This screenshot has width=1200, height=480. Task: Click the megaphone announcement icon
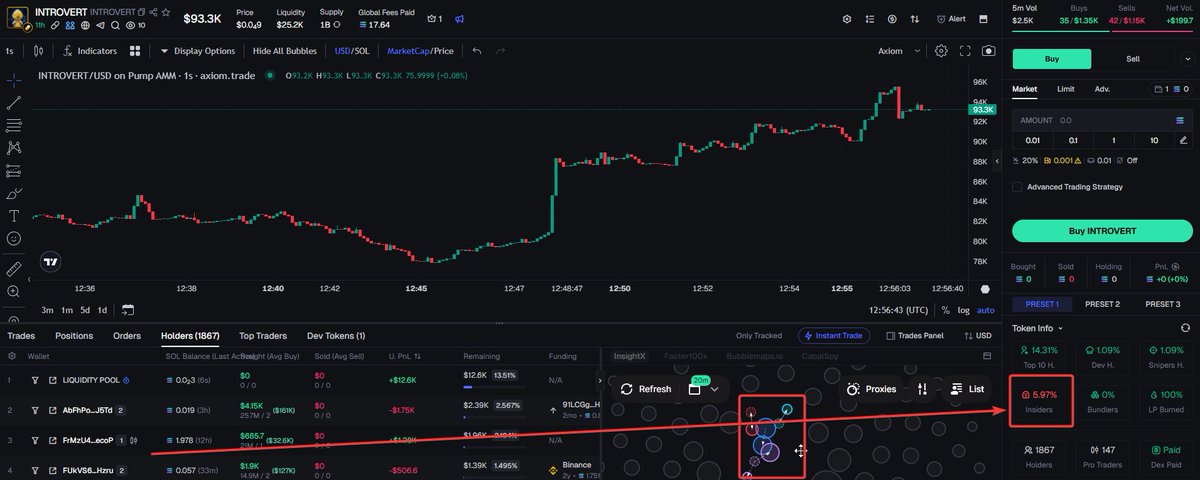pos(459,18)
